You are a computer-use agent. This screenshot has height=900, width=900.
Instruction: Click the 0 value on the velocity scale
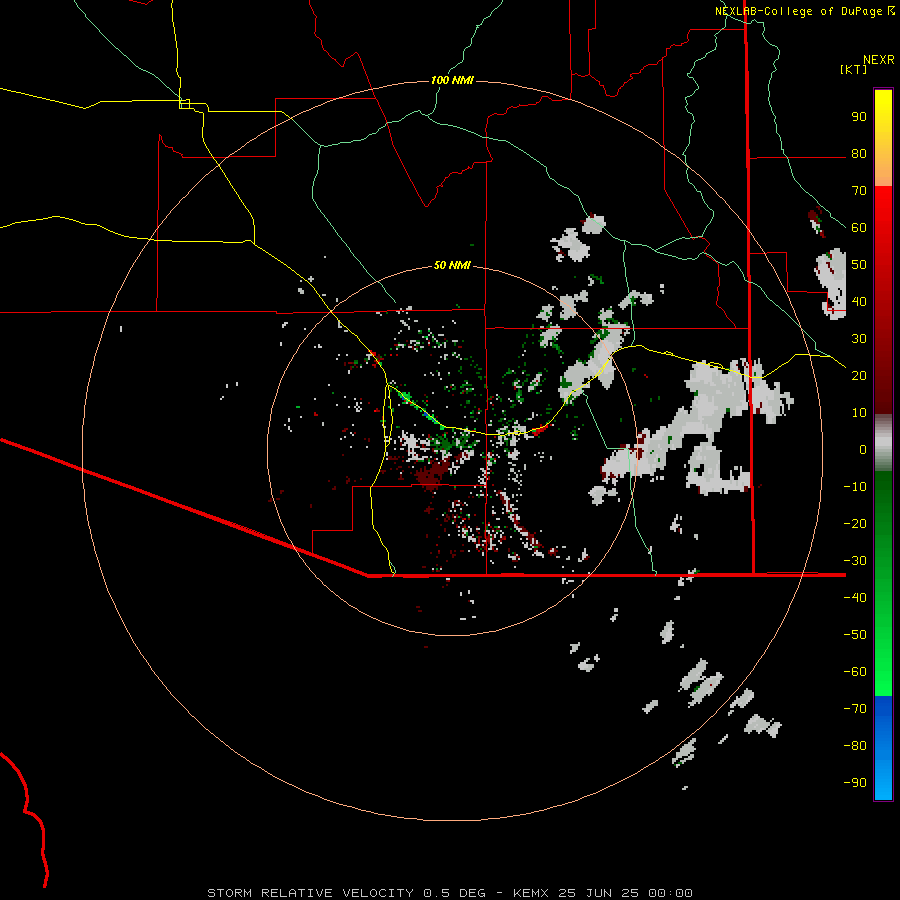pyautogui.click(x=863, y=449)
